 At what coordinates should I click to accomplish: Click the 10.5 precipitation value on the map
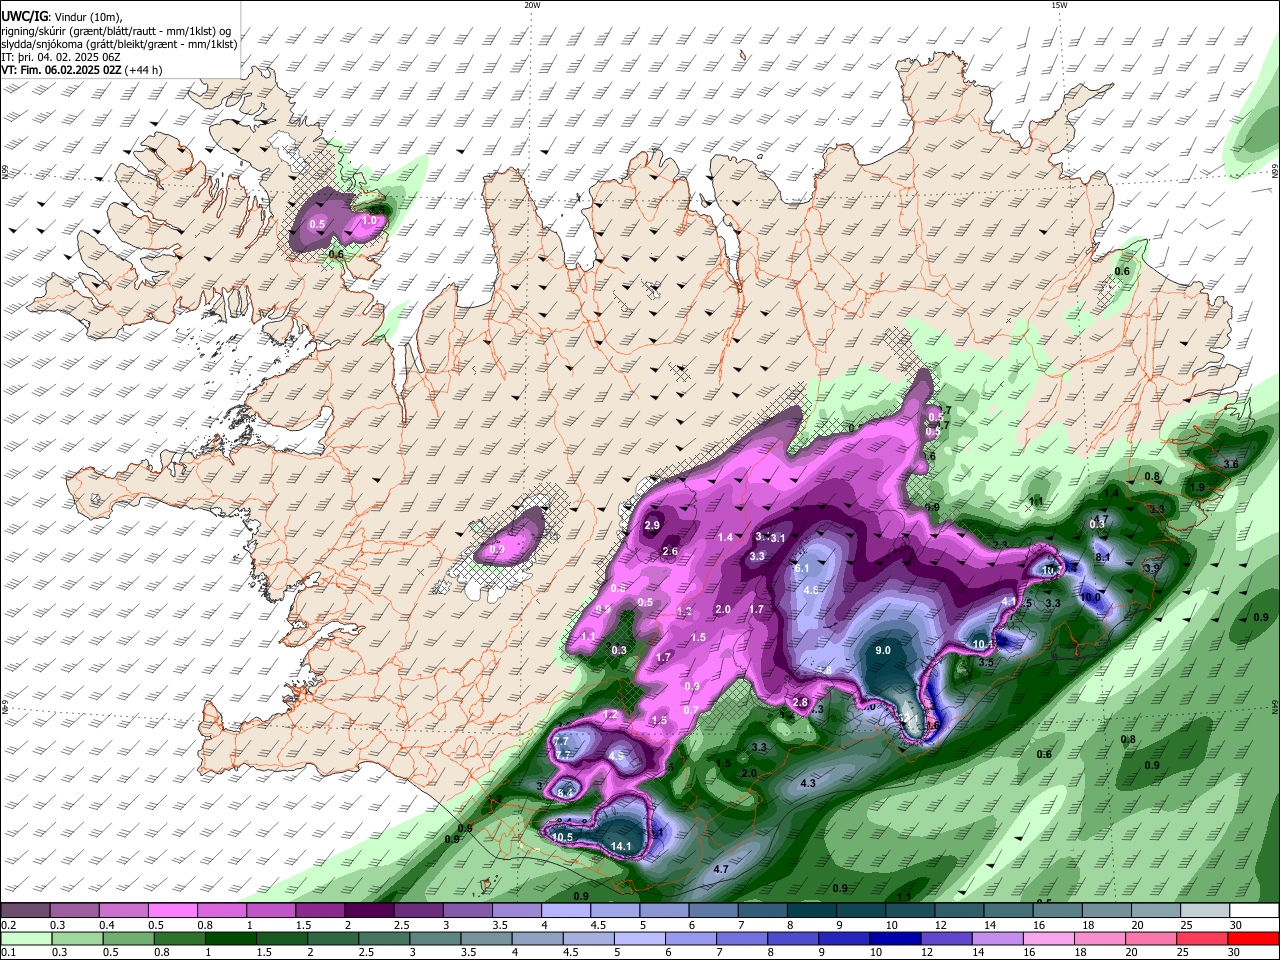pyautogui.click(x=563, y=837)
